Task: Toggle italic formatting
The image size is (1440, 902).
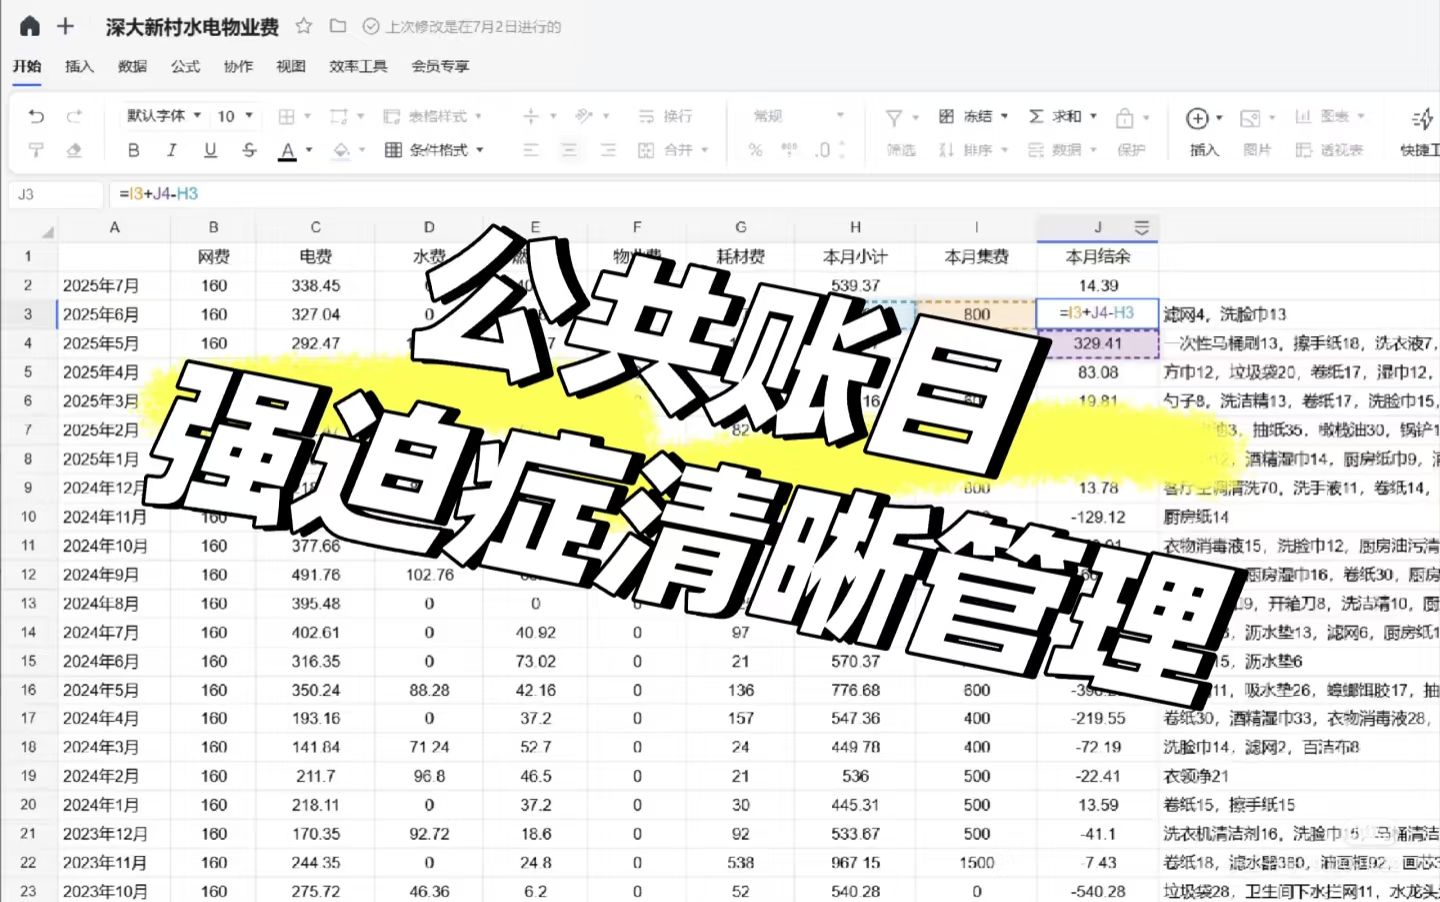Action: coord(171,150)
